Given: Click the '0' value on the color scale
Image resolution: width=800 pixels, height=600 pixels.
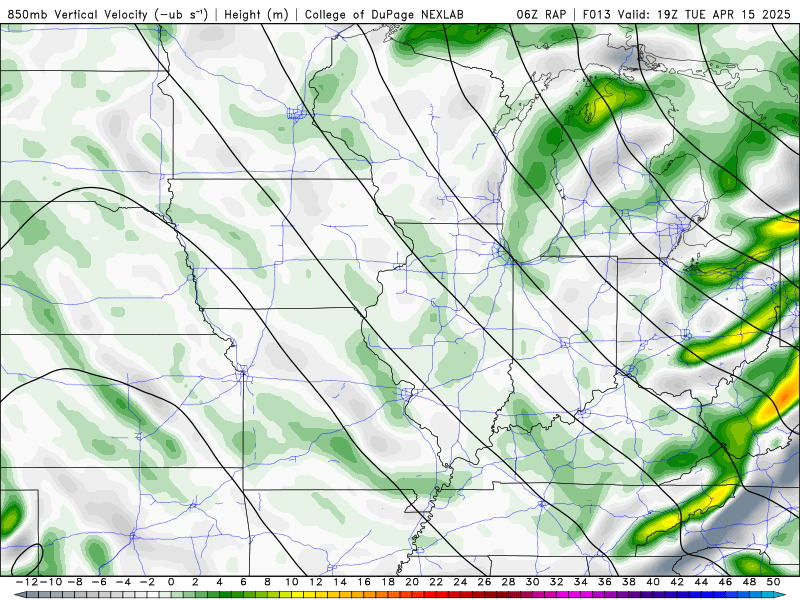Looking at the screenshot, I should pos(171,582).
